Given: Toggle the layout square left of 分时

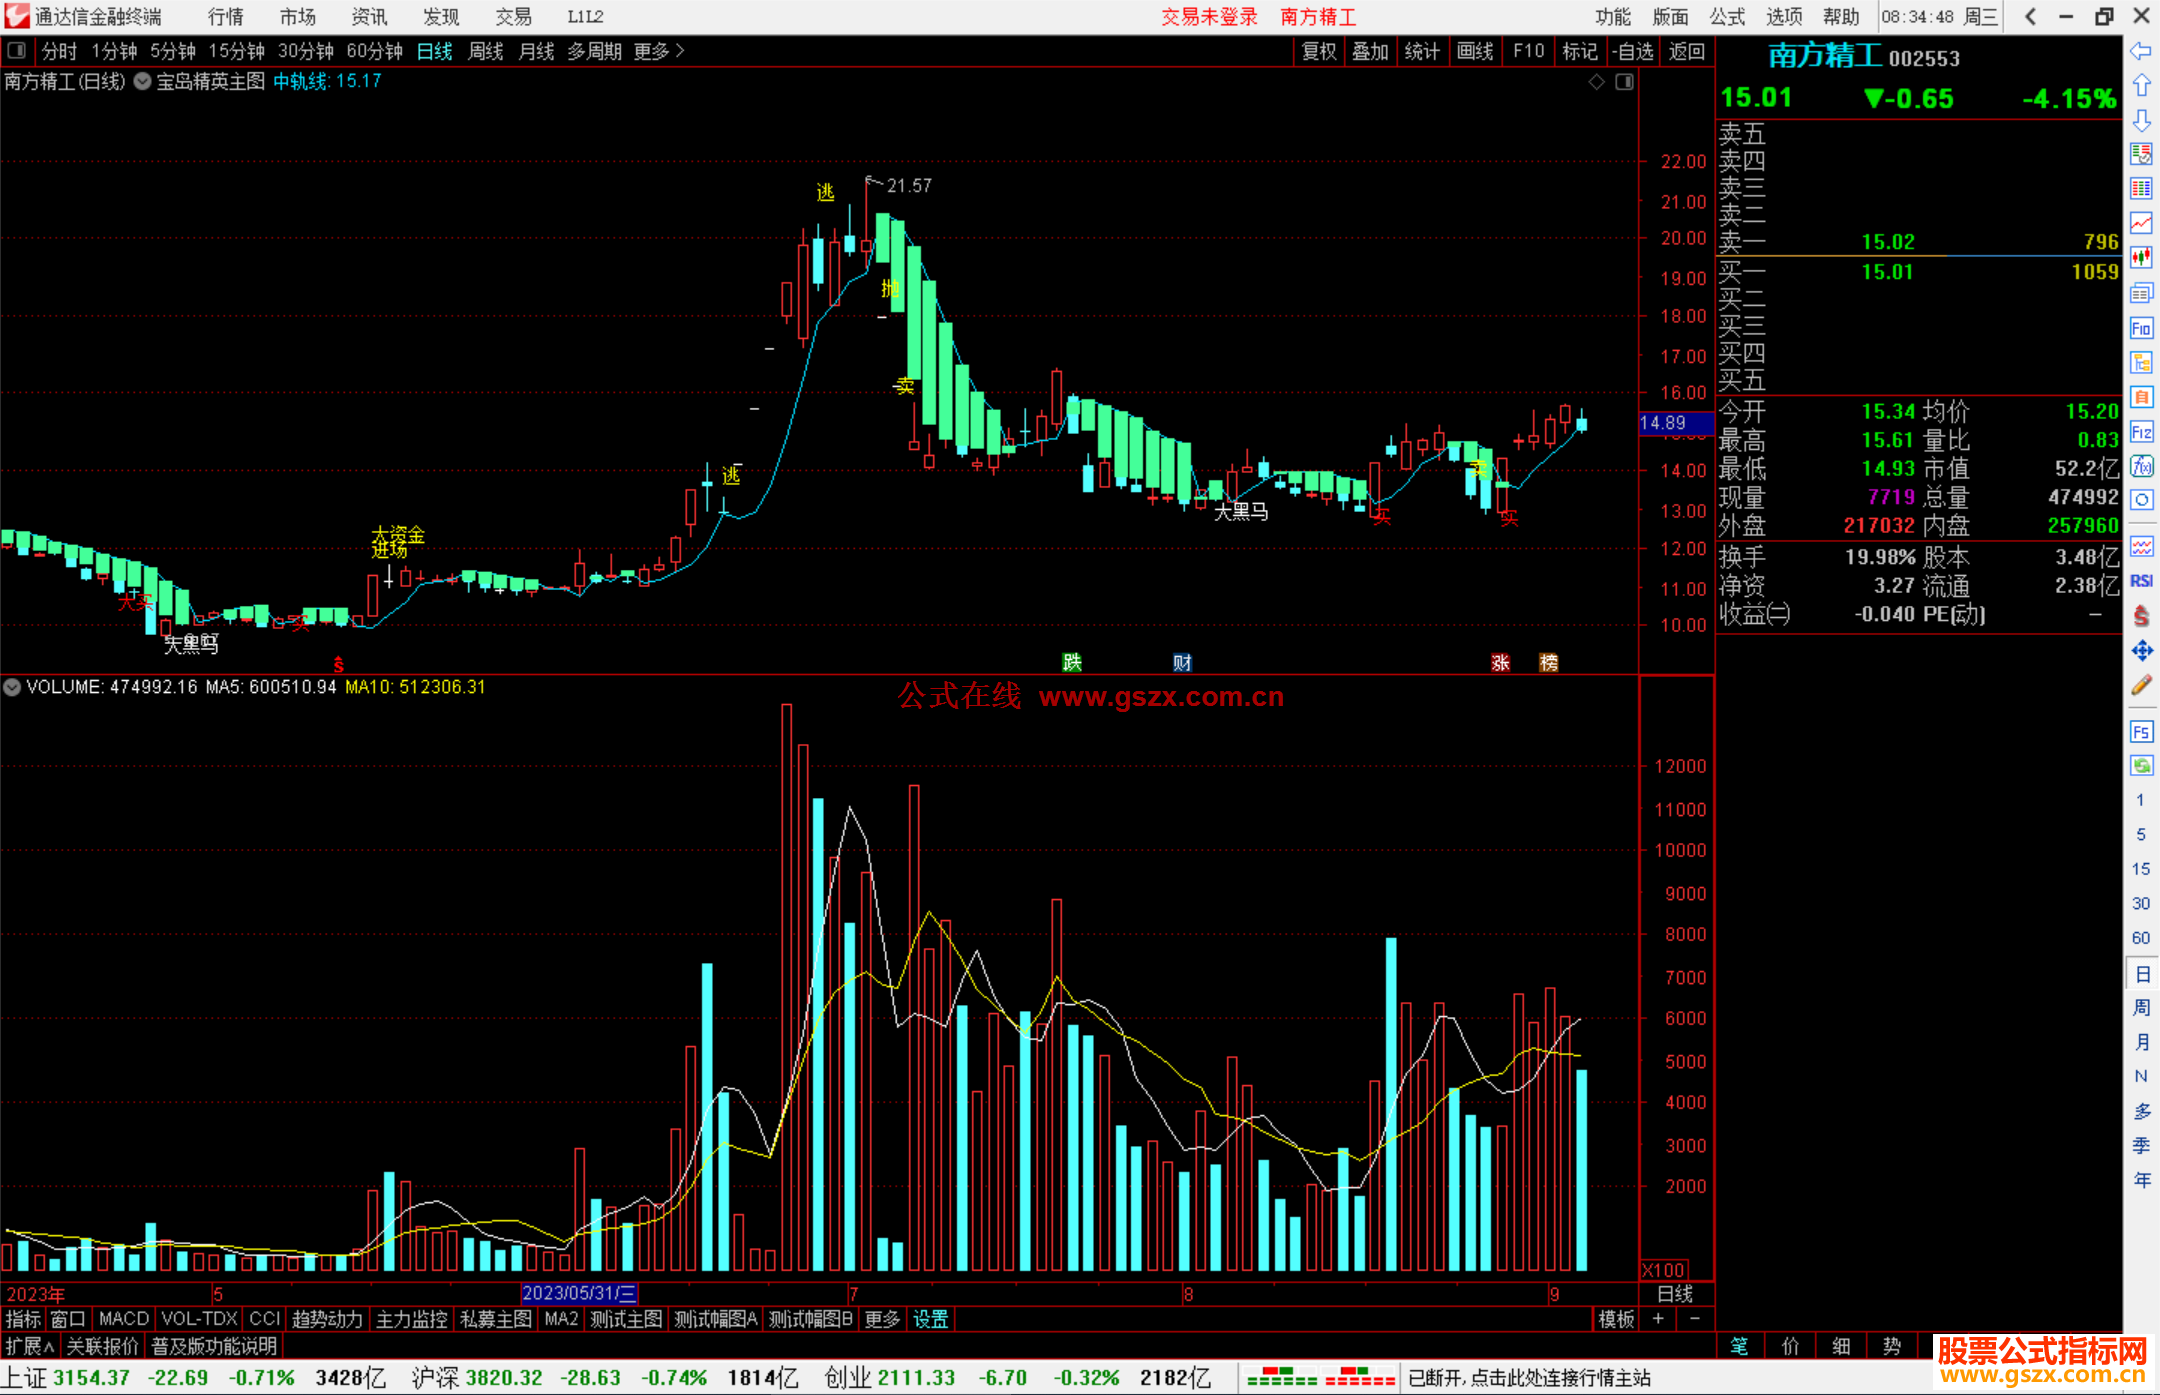Looking at the screenshot, I should click(x=16, y=50).
